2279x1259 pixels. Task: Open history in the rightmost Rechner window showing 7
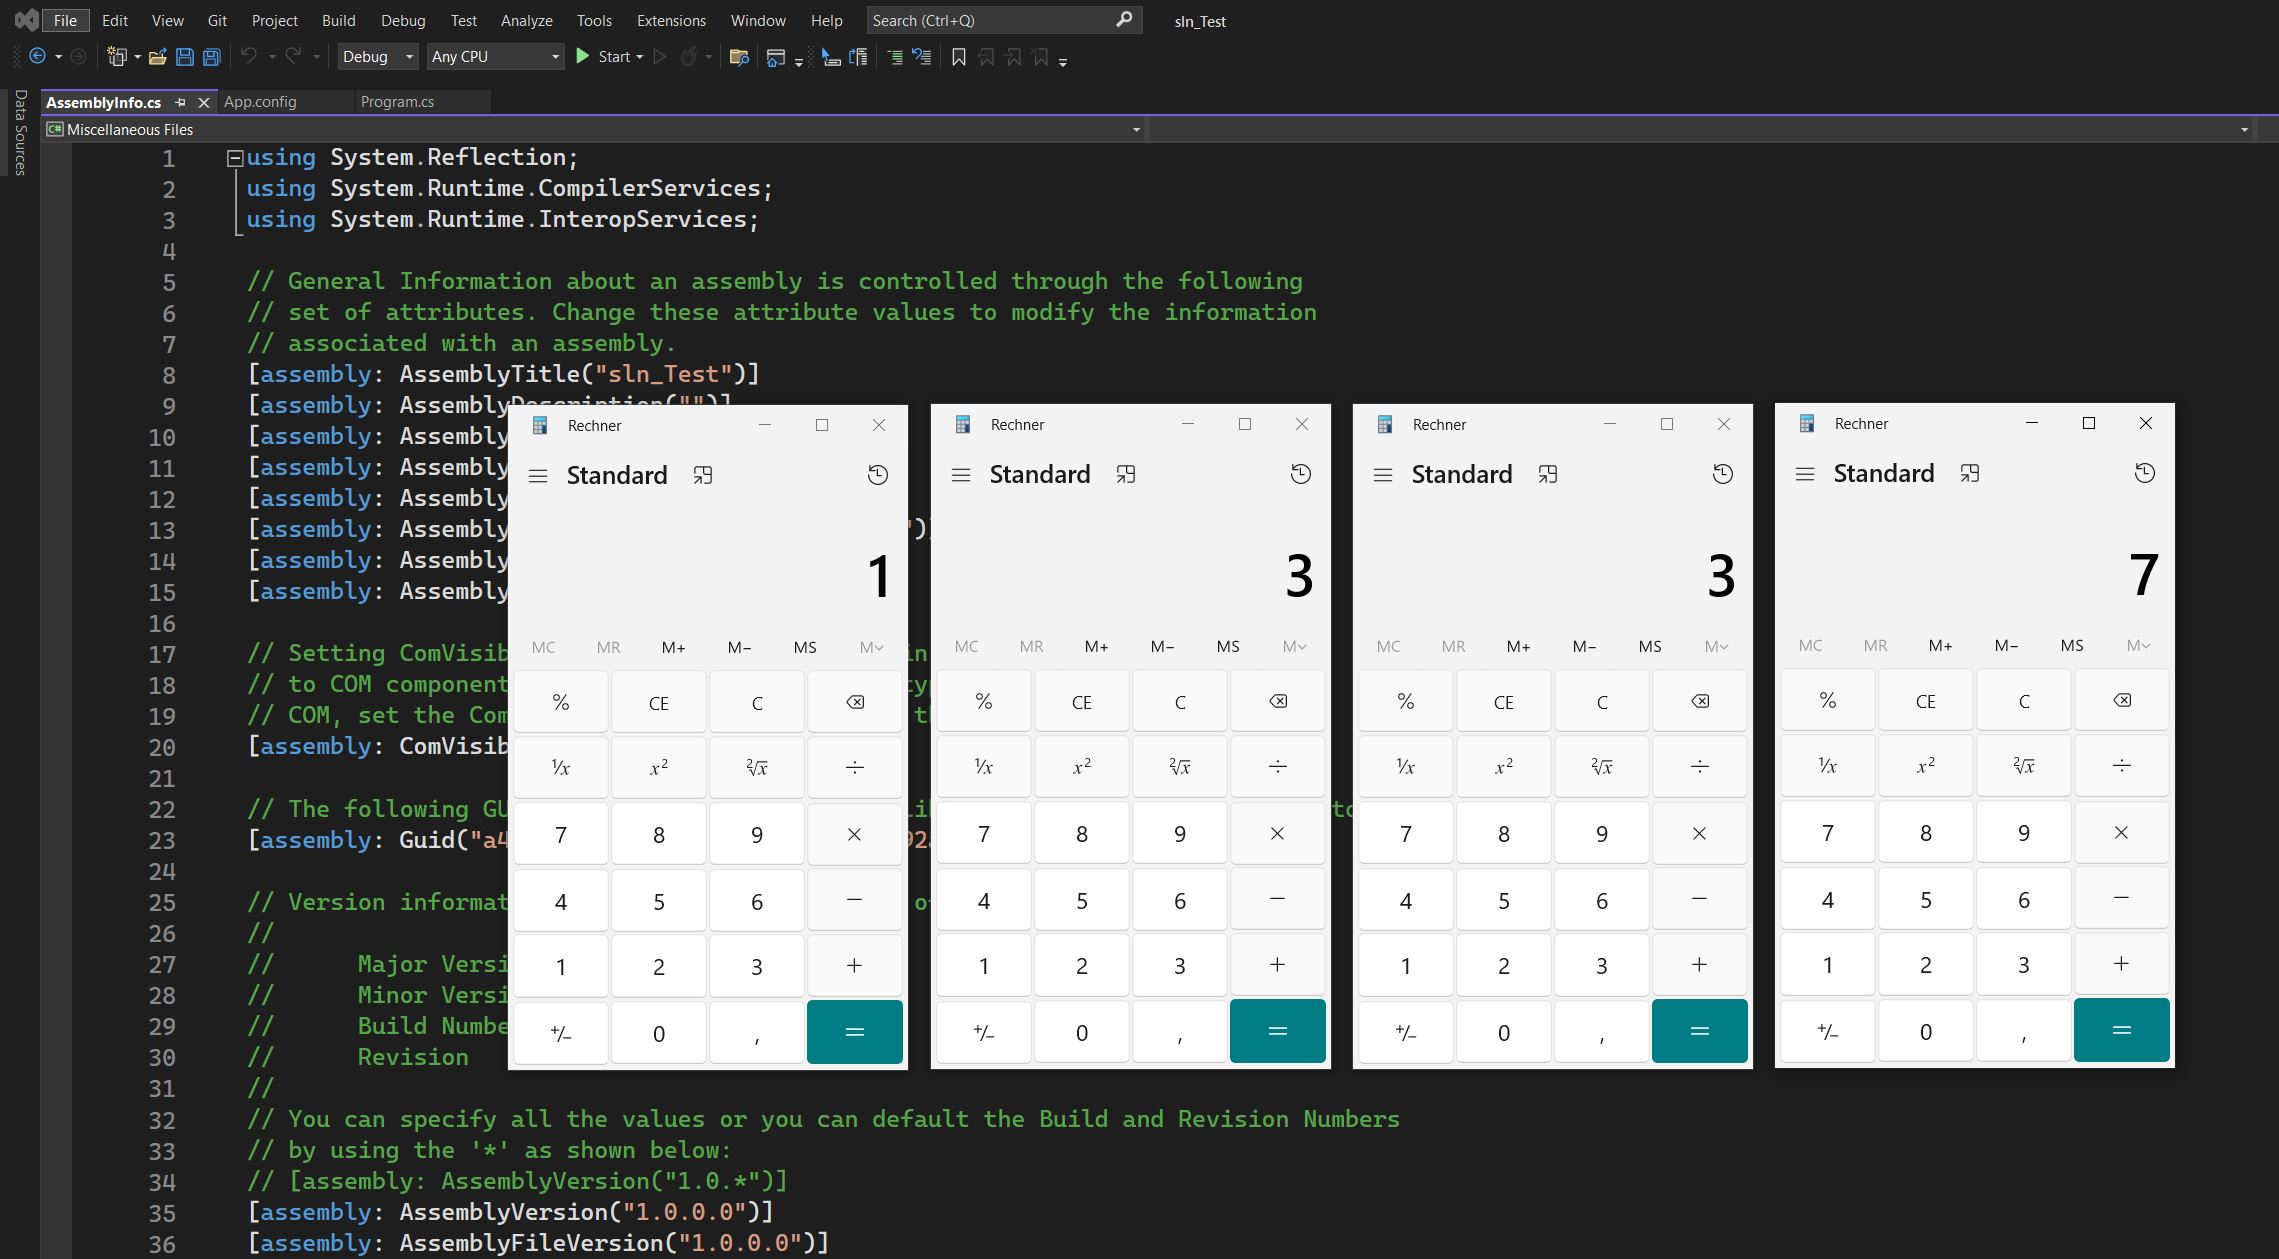click(2145, 473)
